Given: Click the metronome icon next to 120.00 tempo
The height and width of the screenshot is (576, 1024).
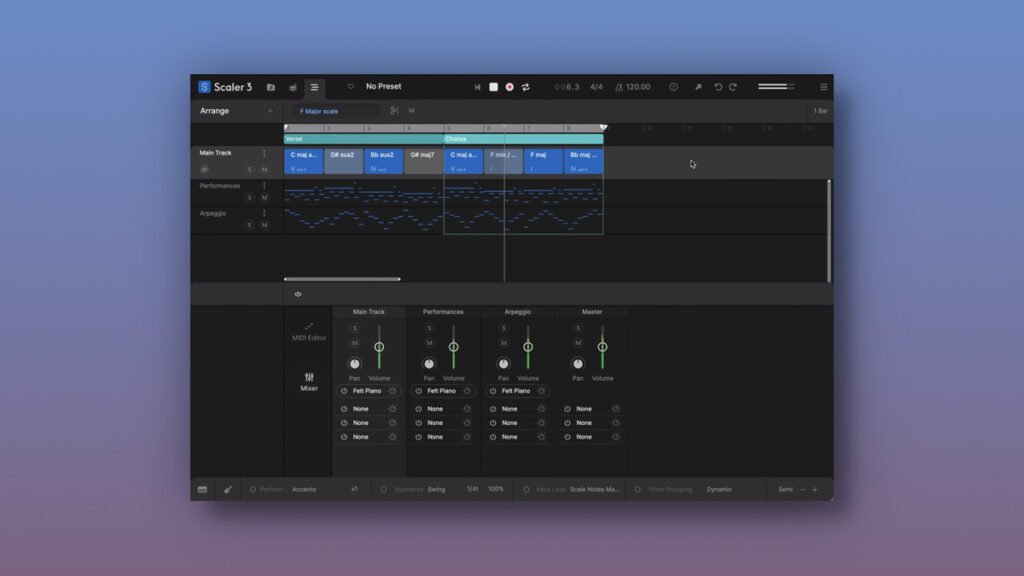Looking at the screenshot, I should (x=619, y=87).
